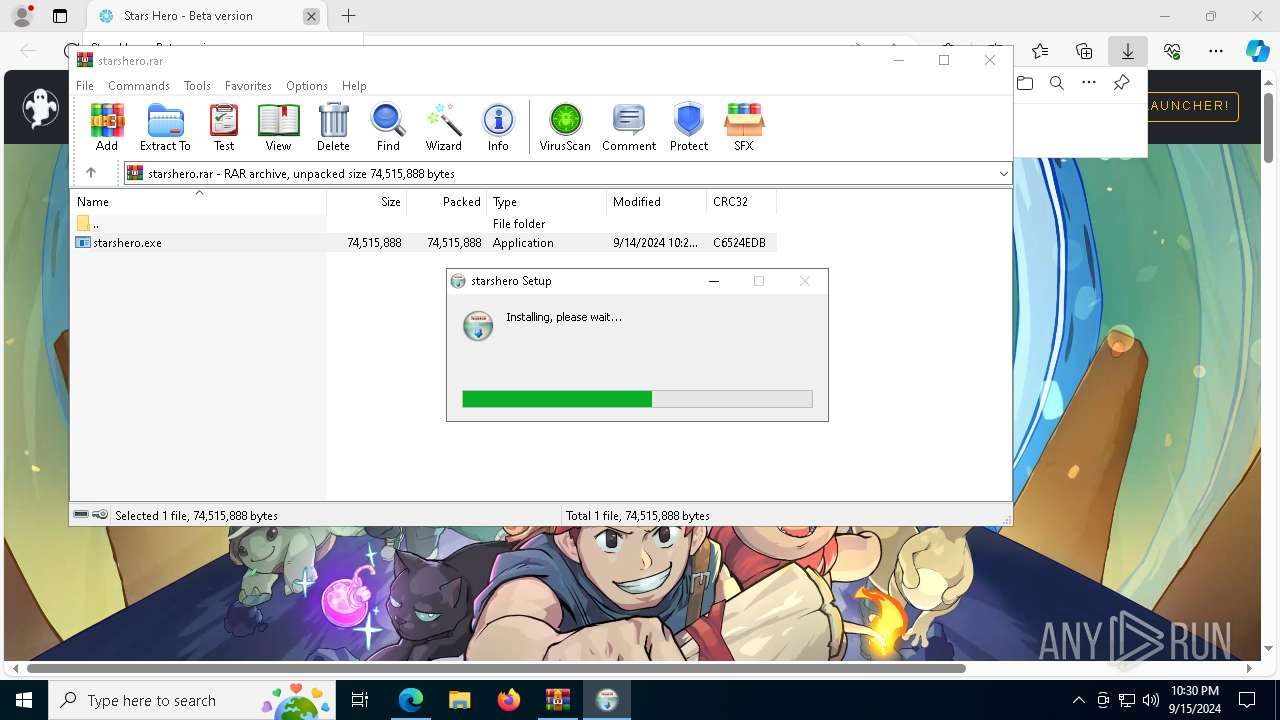
Task: Open a new browser tab
Action: (348, 16)
